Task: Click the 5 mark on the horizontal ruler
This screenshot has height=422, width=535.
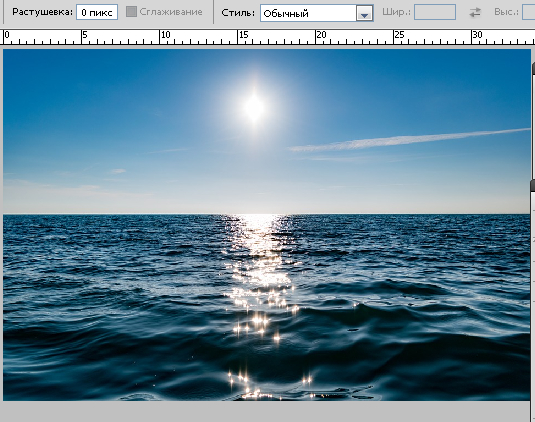Action: click(x=85, y=35)
